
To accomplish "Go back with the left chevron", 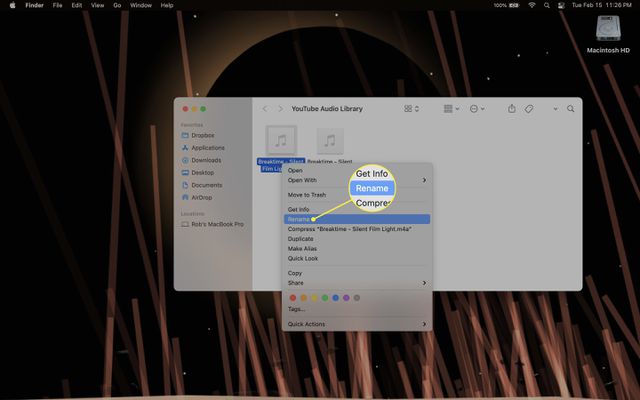I will [265, 108].
